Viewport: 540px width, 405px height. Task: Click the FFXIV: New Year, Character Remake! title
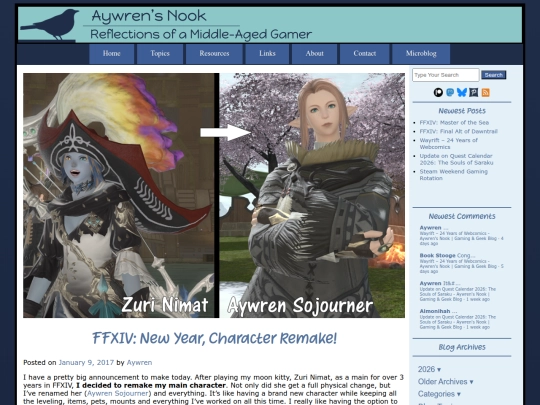pos(214,338)
